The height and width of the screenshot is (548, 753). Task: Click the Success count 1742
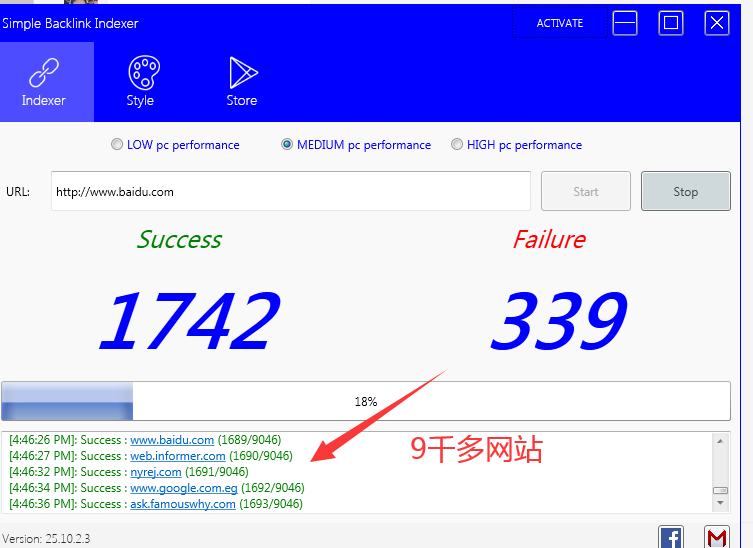tap(190, 321)
